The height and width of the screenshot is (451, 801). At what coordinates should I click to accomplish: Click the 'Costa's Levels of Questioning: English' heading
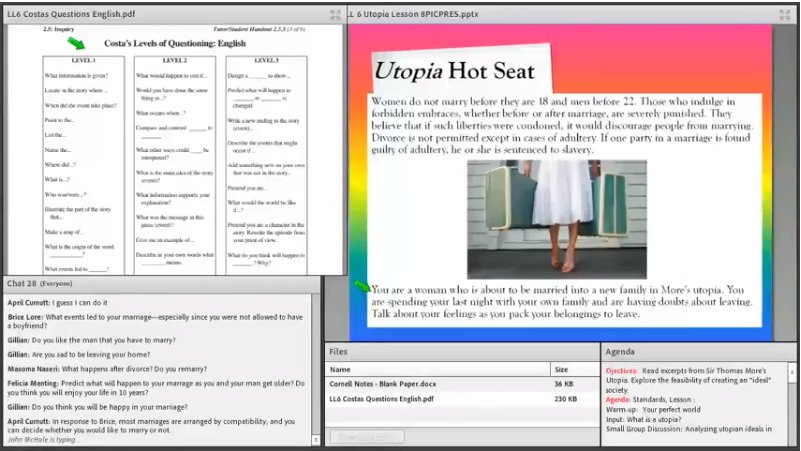[x=175, y=43]
